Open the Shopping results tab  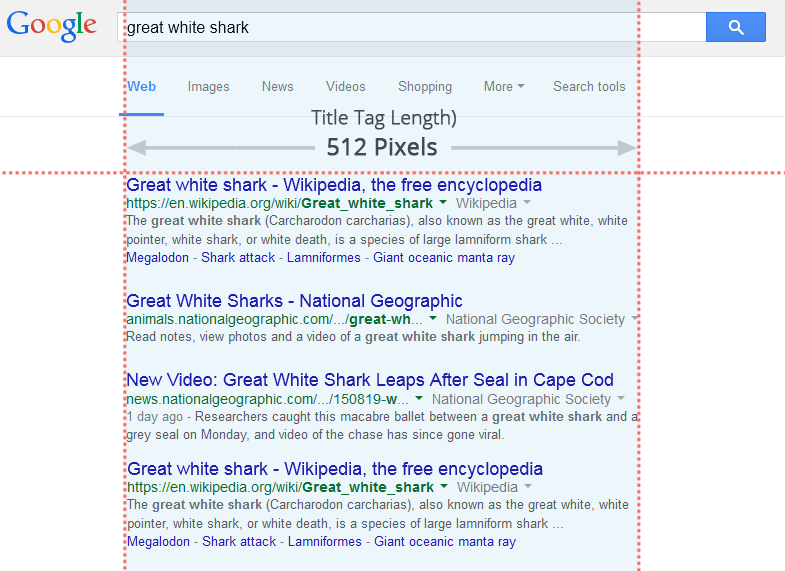click(x=425, y=87)
